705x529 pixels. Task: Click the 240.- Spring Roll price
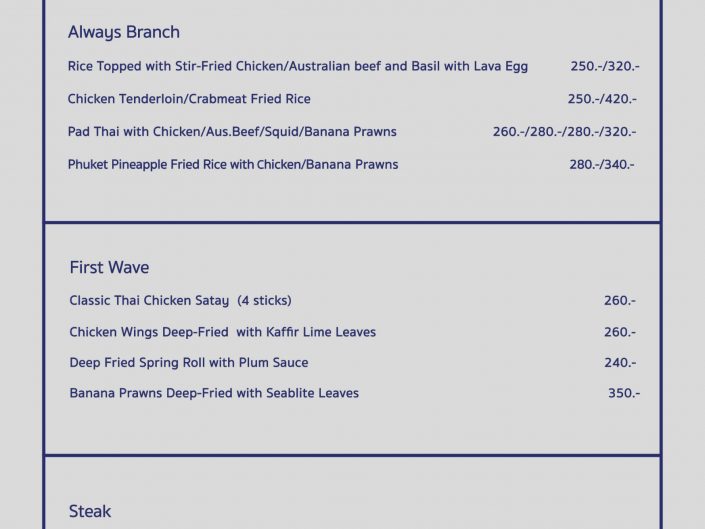coord(619,362)
